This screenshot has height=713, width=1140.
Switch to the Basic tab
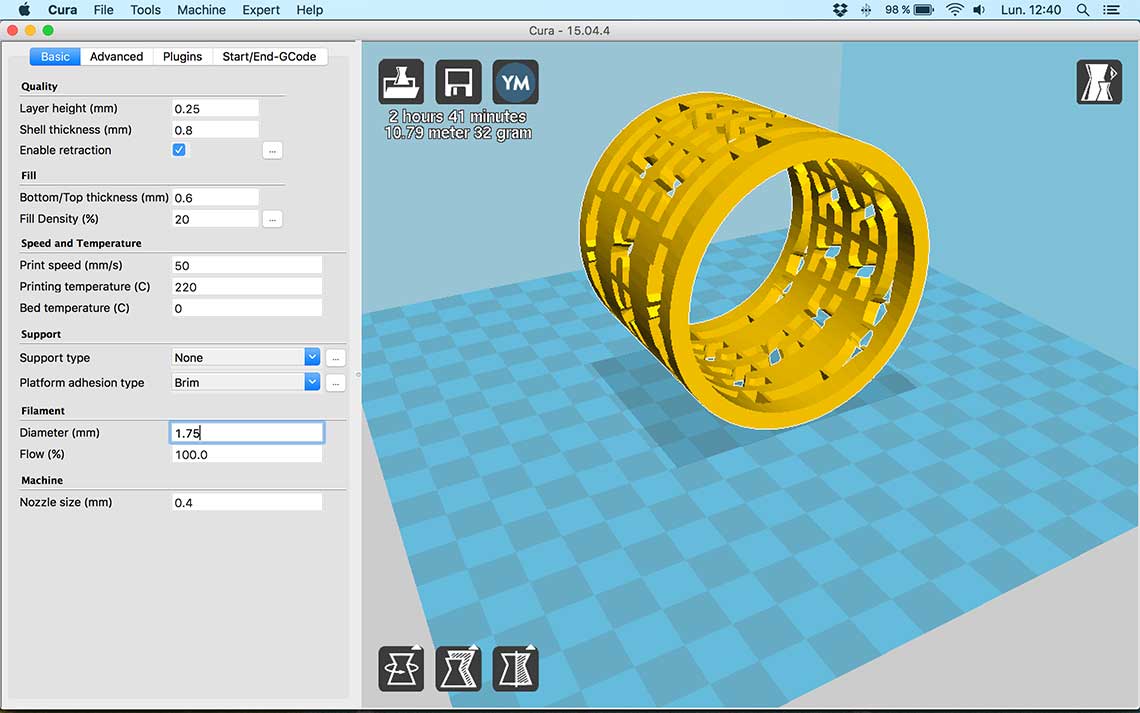[x=55, y=56]
